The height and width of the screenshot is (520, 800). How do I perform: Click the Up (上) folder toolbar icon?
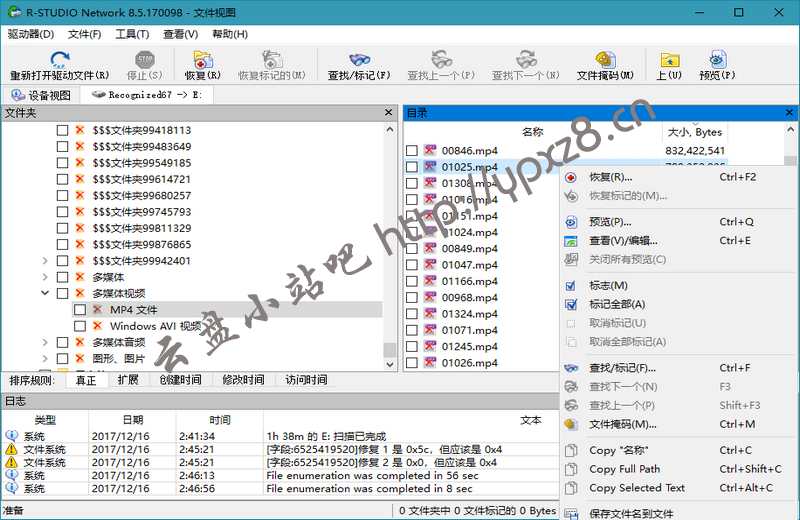point(669,59)
